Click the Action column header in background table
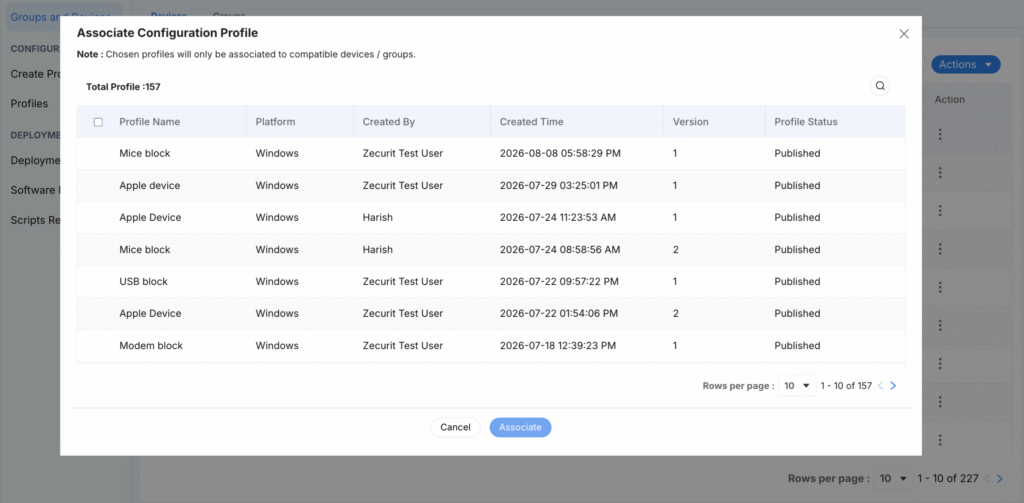Screen dimensions: 1024x503 (x=950, y=99)
